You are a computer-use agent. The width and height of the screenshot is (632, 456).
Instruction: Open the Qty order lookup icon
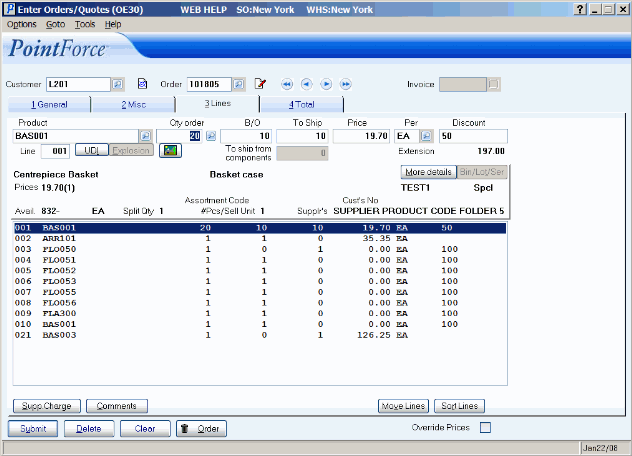coord(211,136)
